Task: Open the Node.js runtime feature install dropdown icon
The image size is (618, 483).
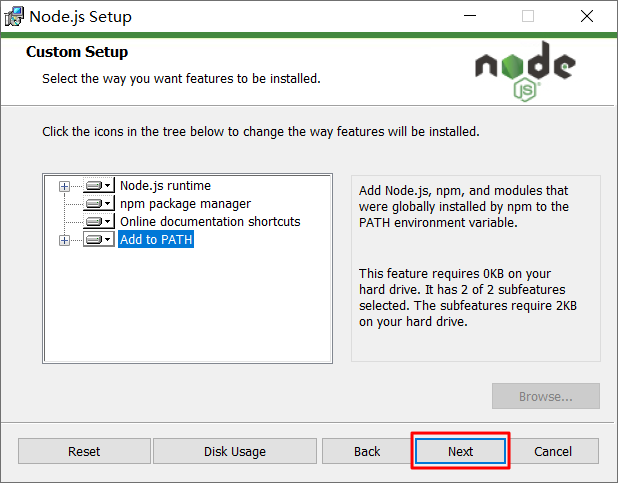Action: [x=99, y=185]
